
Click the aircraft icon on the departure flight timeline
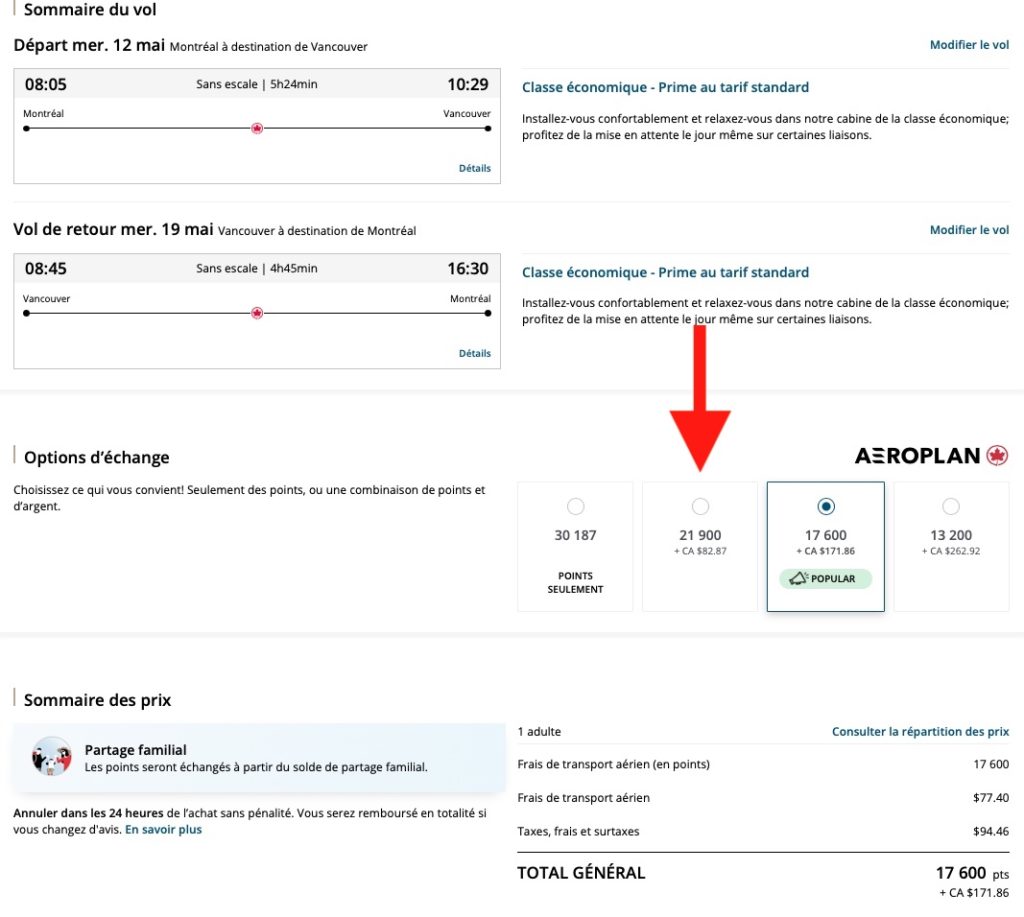[257, 130]
